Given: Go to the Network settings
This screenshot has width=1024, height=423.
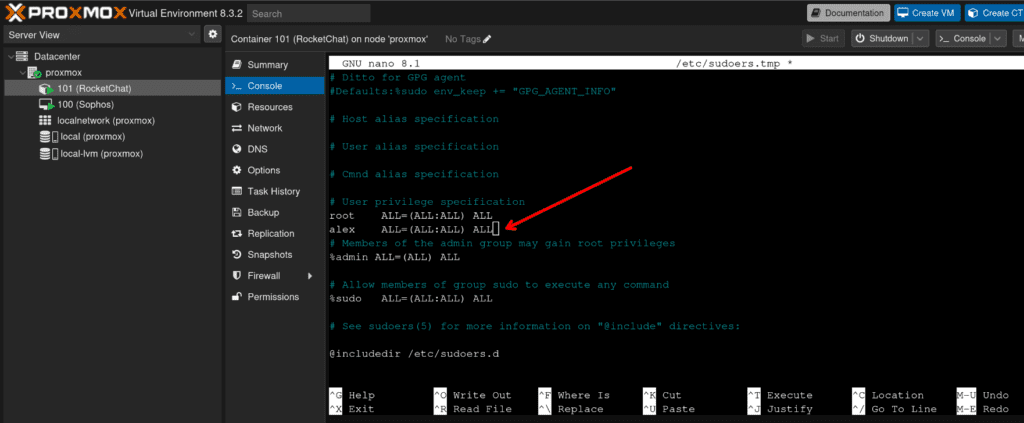Looking at the screenshot, I should (265, 128).
